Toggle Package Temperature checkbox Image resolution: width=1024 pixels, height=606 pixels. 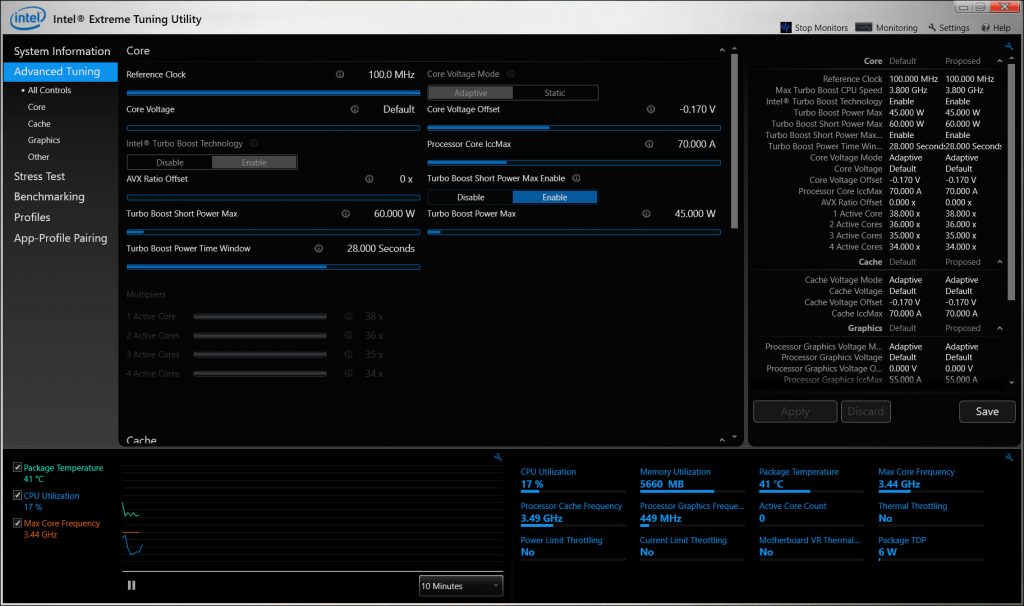(x=18, y=467)
